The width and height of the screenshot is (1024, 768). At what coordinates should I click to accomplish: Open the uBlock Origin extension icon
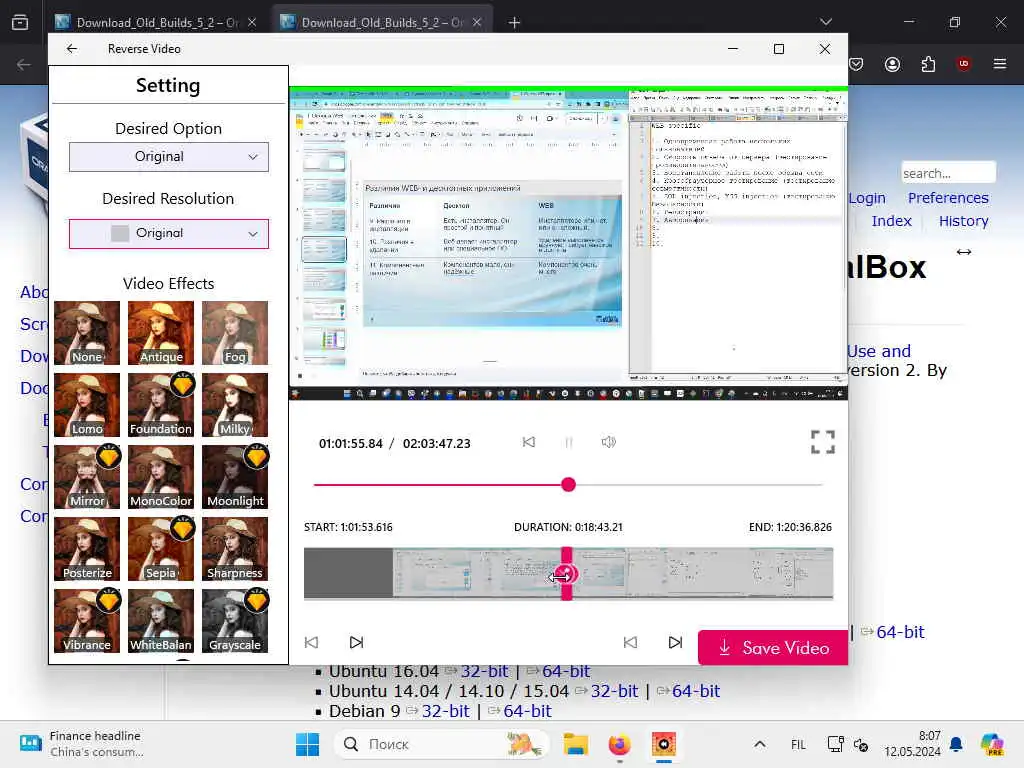pyautogui.click(x=964, y=64)
